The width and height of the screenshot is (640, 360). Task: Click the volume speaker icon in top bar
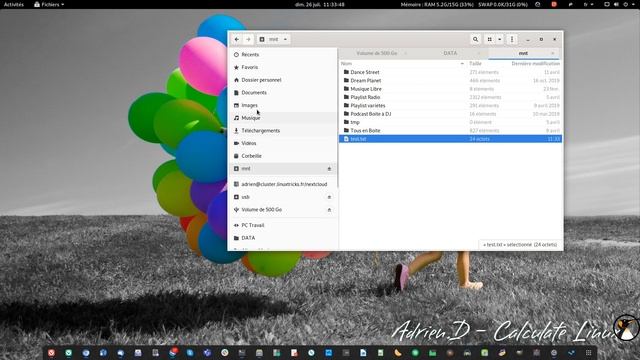click(x=616, y=4)
